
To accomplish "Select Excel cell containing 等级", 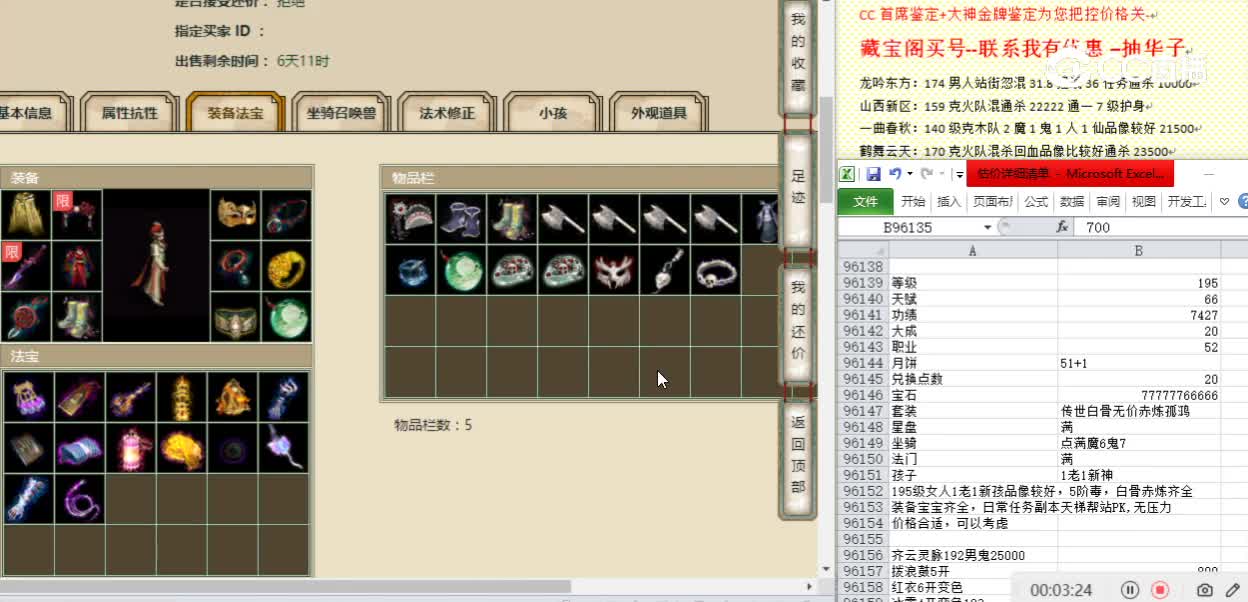I will click(x=972, y=284).
